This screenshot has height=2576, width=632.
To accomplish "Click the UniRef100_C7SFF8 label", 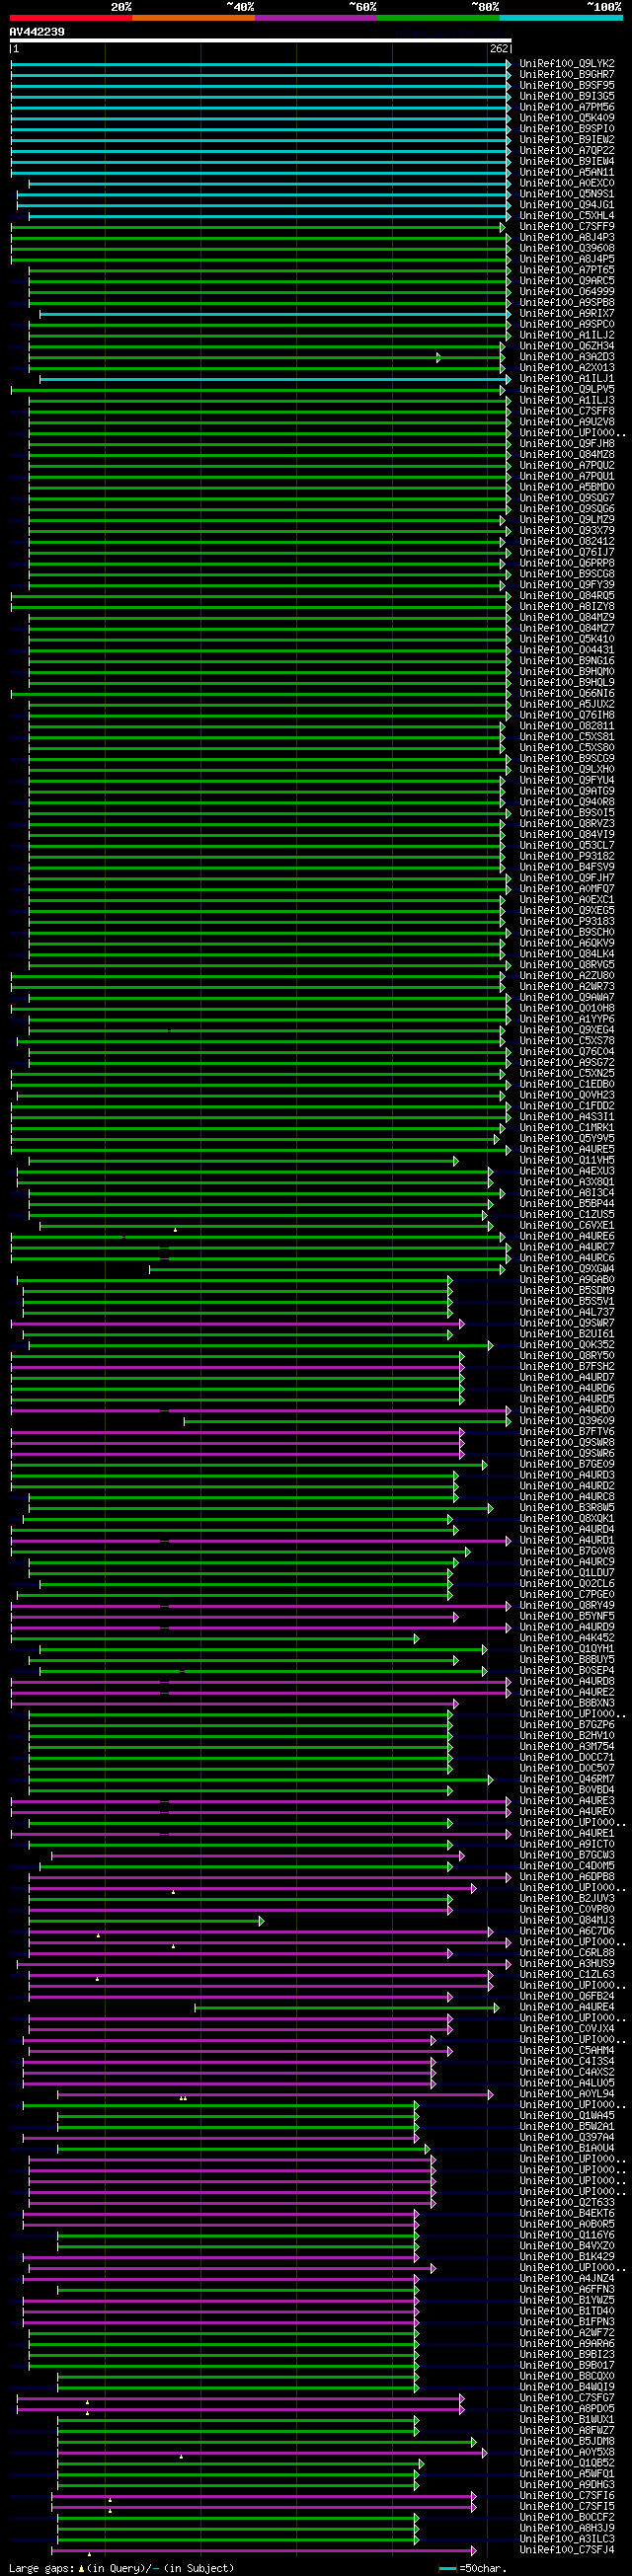I will click(567, 412).
